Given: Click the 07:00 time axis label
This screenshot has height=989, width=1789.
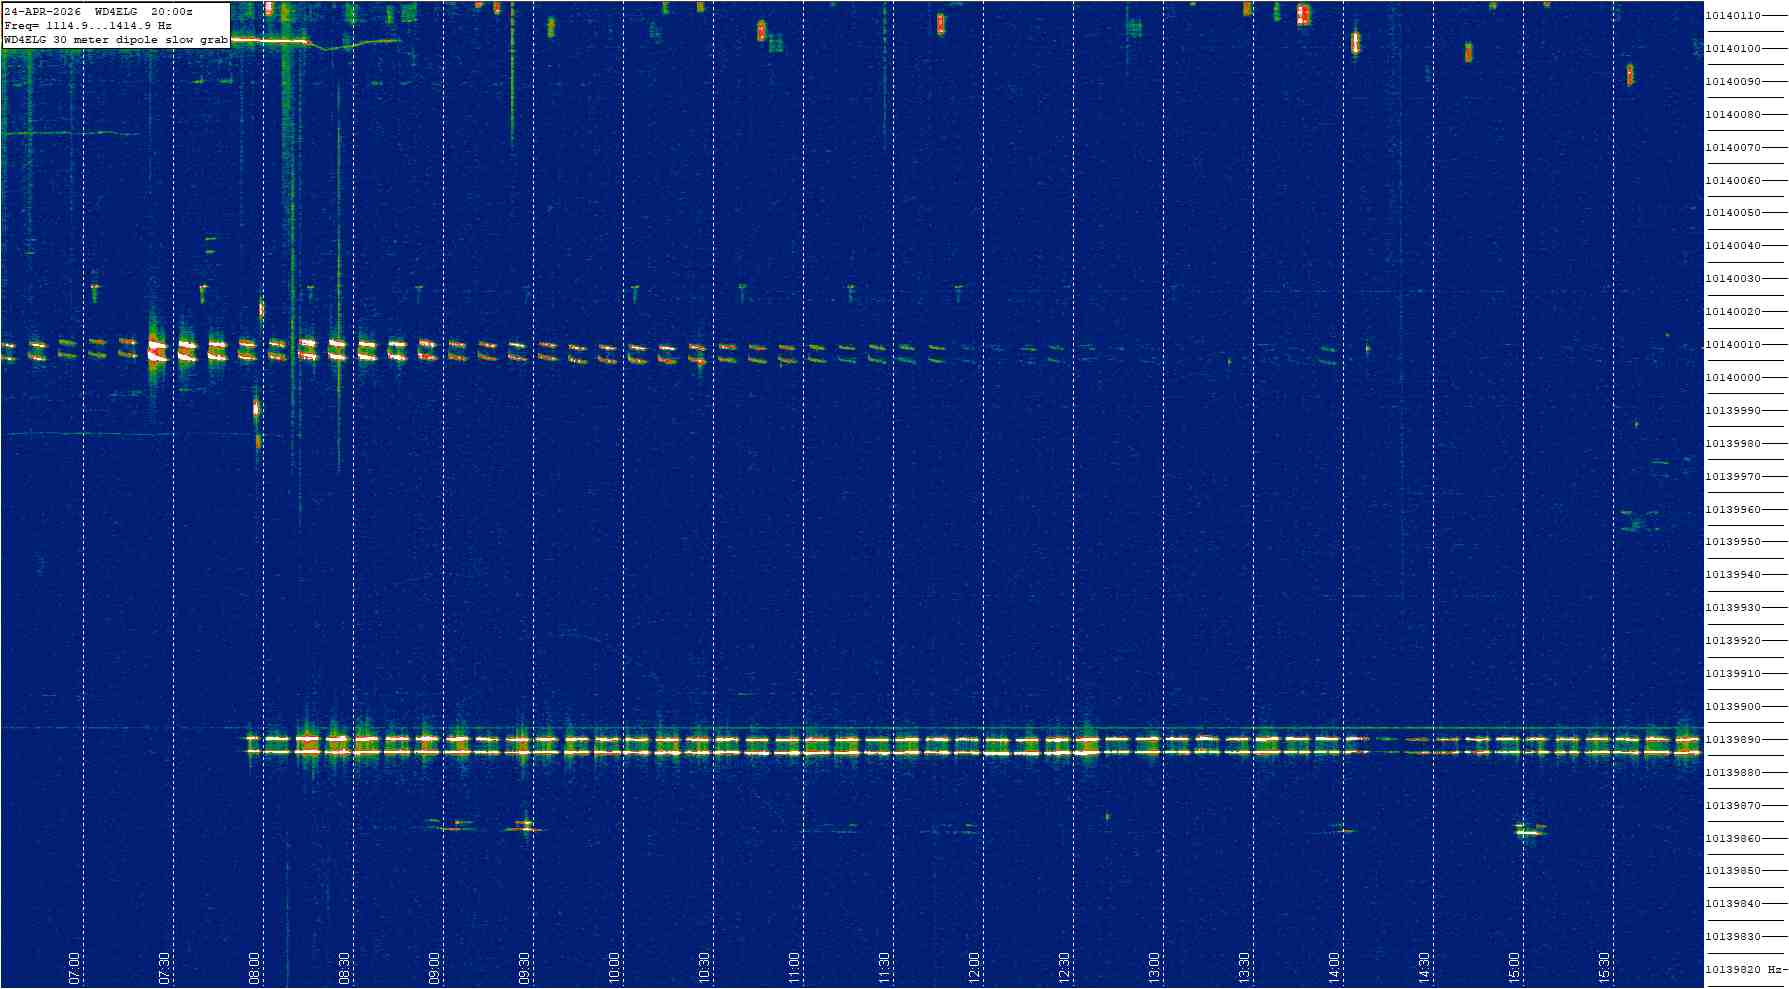Looking at the screenshot, I should pos(75,968).
